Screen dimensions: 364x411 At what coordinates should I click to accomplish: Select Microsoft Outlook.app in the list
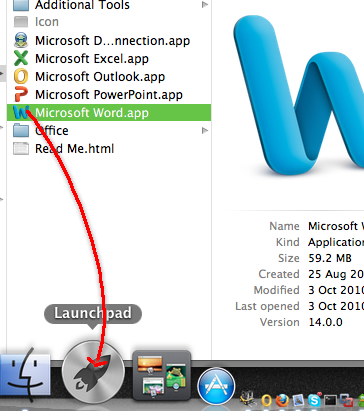pos(100,77)
